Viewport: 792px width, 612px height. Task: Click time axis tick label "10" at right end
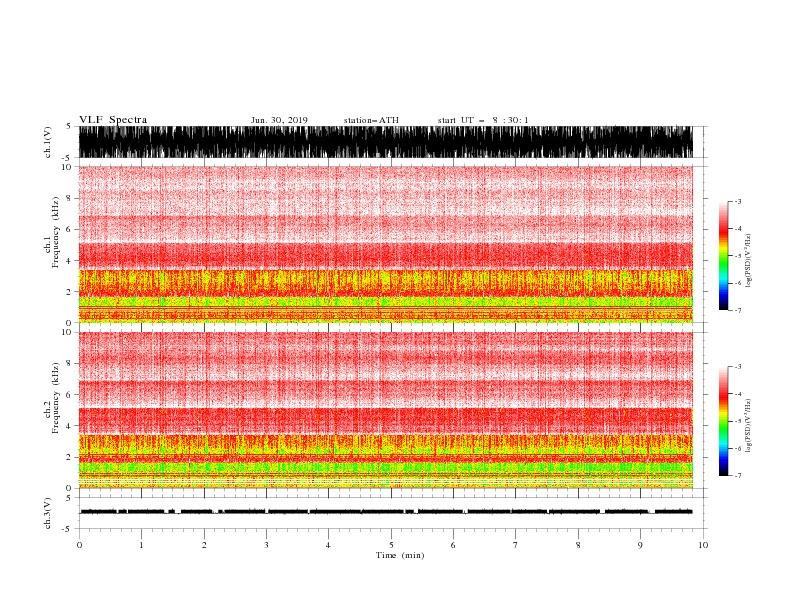pyautogui.click(x=703, y=545)
